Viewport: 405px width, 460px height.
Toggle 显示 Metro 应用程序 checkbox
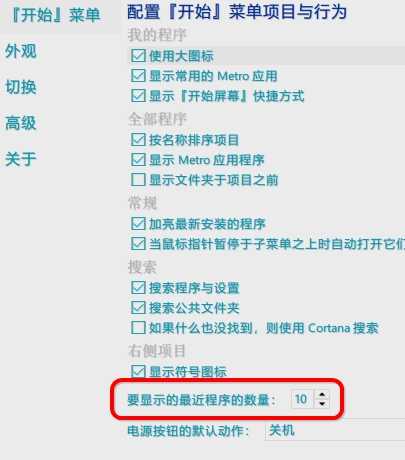pyautogui.click(x=138, y=160)
